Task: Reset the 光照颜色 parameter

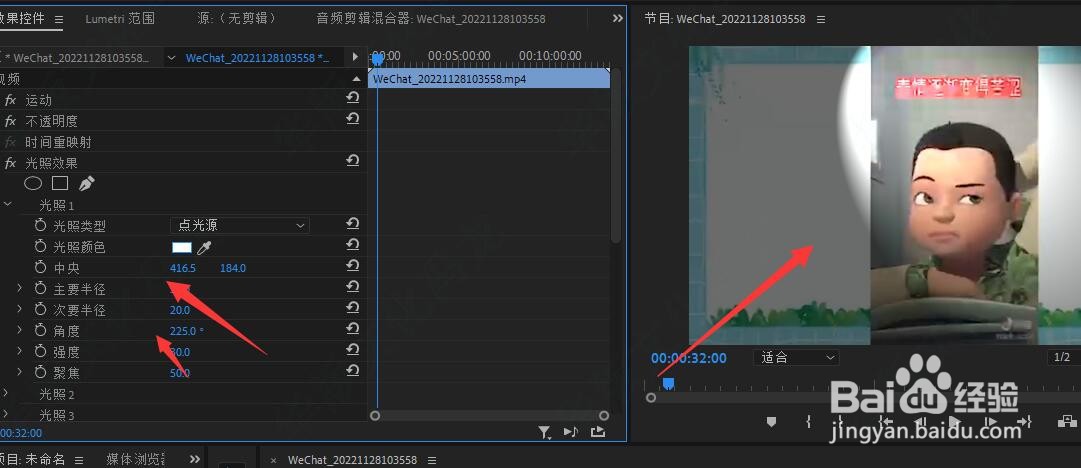Action: (352, 245)
